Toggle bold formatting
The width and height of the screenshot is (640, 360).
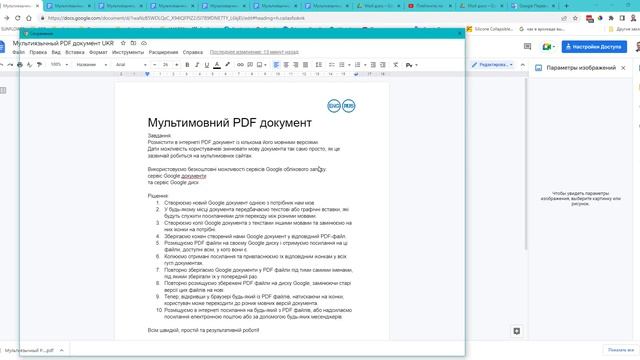187,64
